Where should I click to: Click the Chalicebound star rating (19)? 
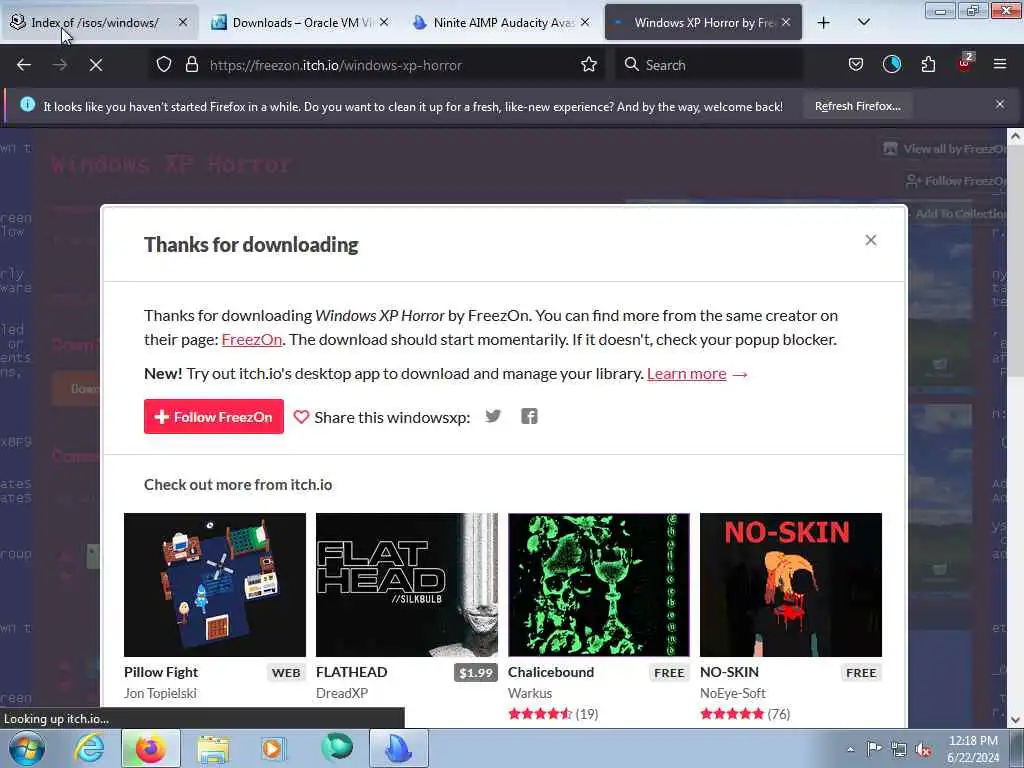[x=553, y=714]
